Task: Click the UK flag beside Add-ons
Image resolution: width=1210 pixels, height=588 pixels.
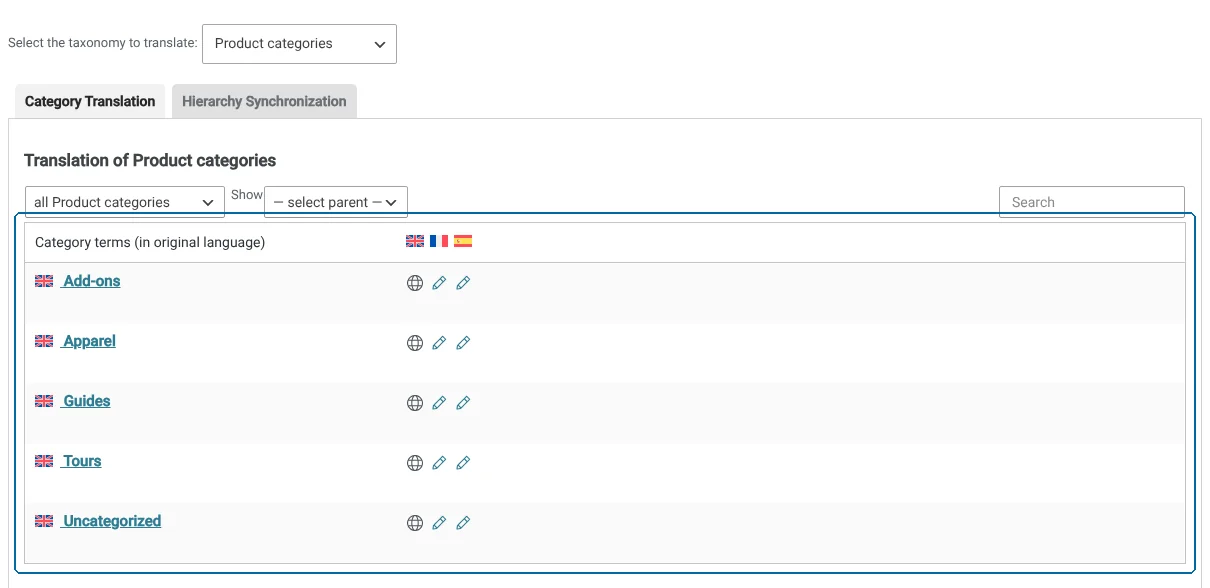Action: 44,281
